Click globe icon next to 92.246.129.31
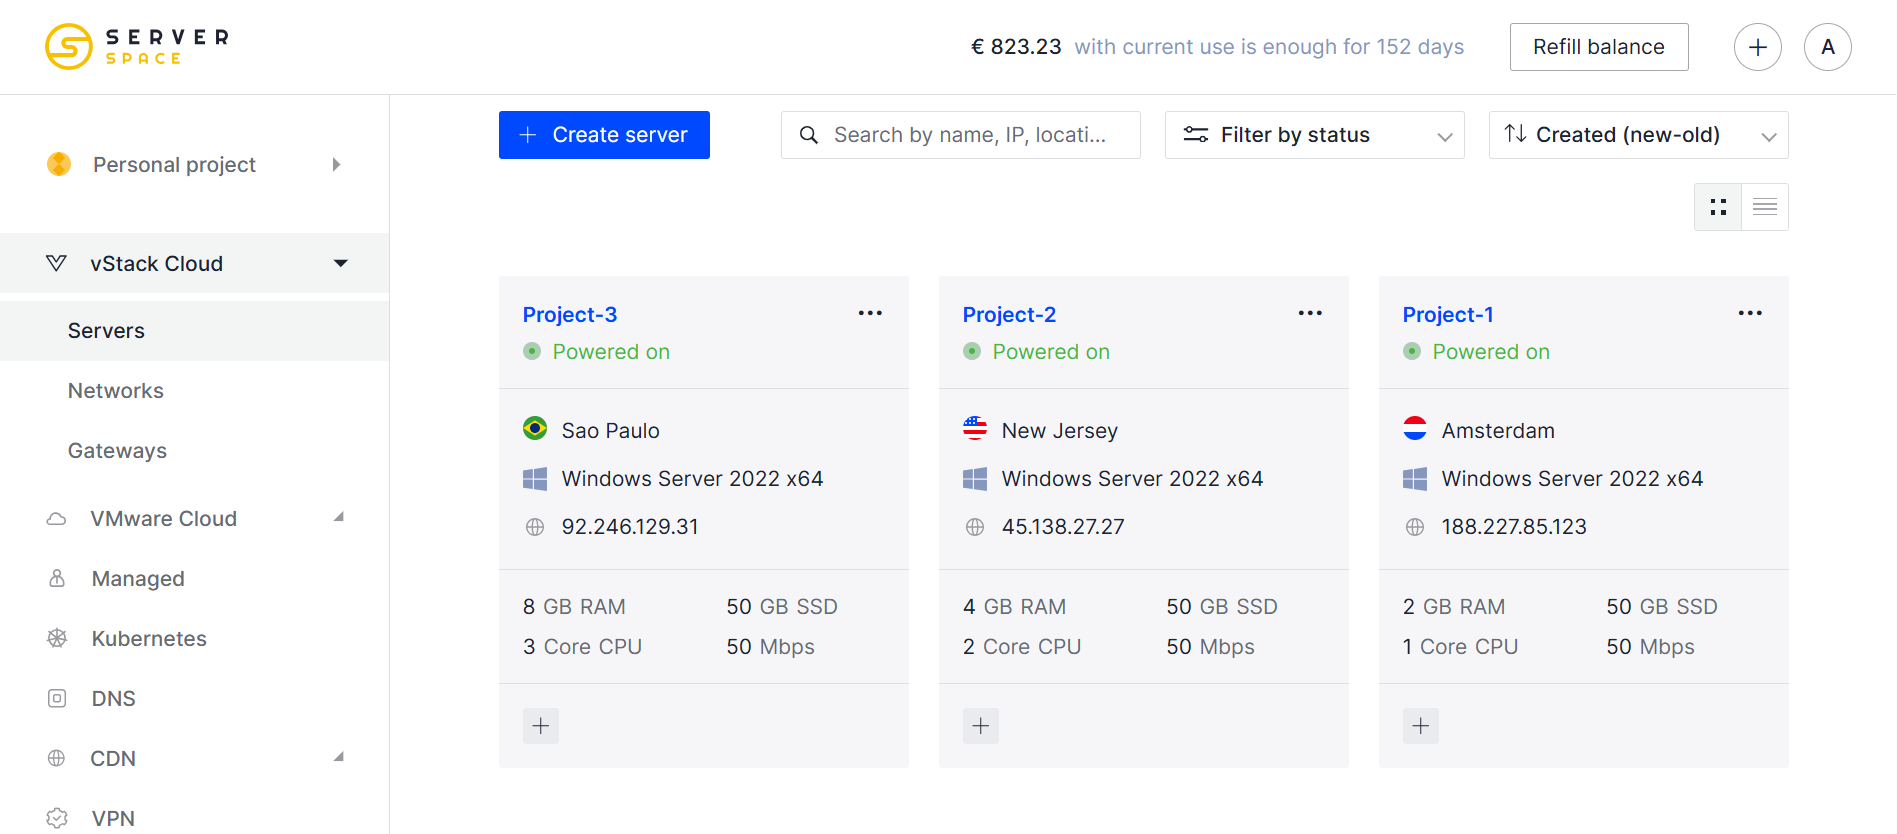The height and width of the screenshot is (834, 1897). tap(535, 527)
